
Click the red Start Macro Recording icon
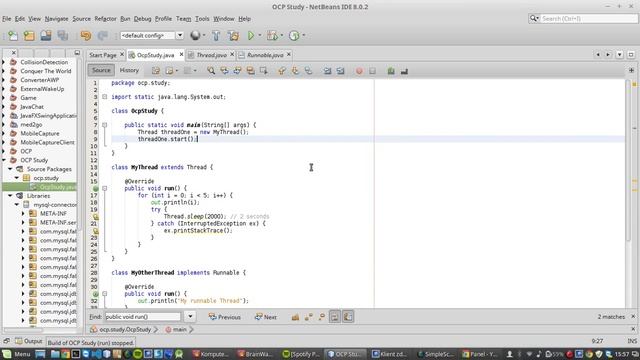(x=359, y=71)
